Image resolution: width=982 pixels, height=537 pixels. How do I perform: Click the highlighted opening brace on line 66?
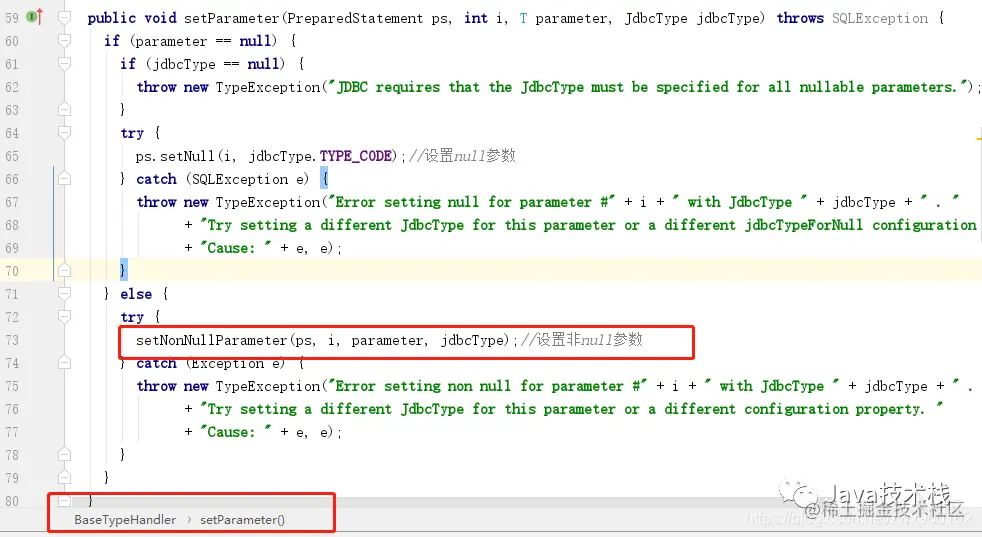(324, 179)
